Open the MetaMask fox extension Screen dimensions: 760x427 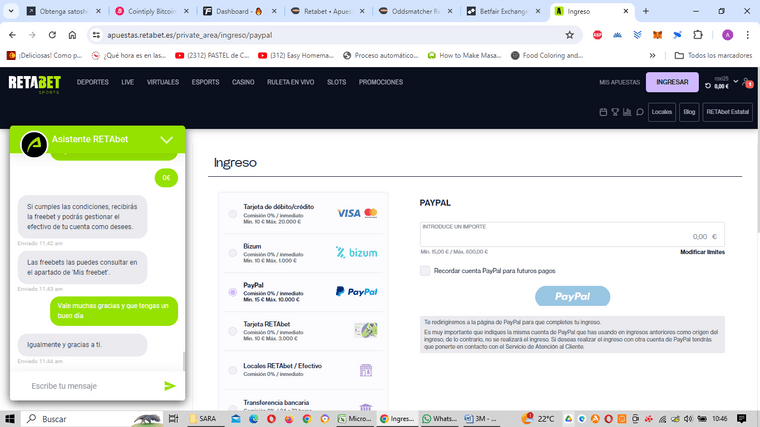pyautogui.click(x=657, y=35)
